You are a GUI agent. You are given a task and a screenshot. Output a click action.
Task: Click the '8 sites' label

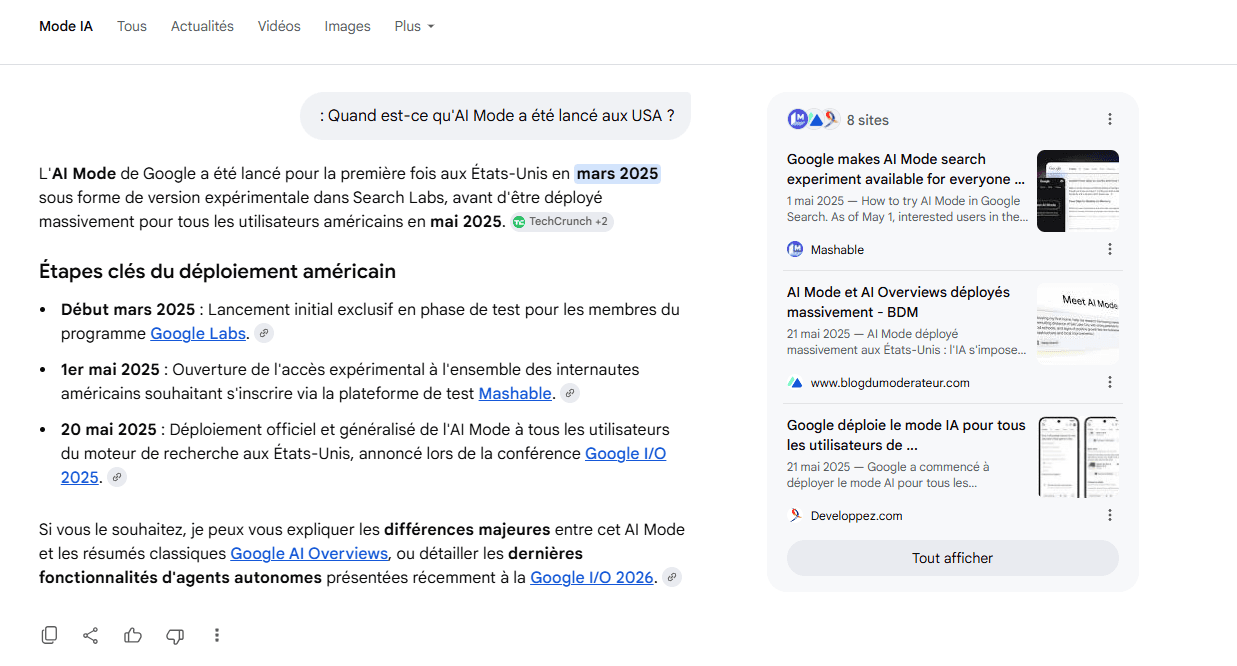coord(867,120)
